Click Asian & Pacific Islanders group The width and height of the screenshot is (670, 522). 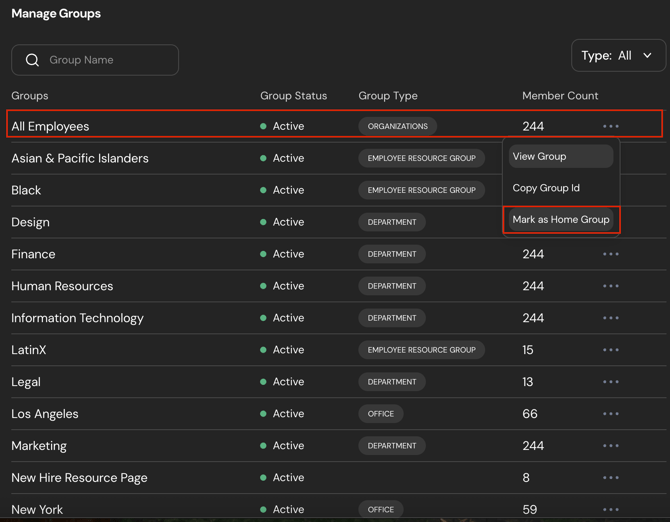click(80, 158)
